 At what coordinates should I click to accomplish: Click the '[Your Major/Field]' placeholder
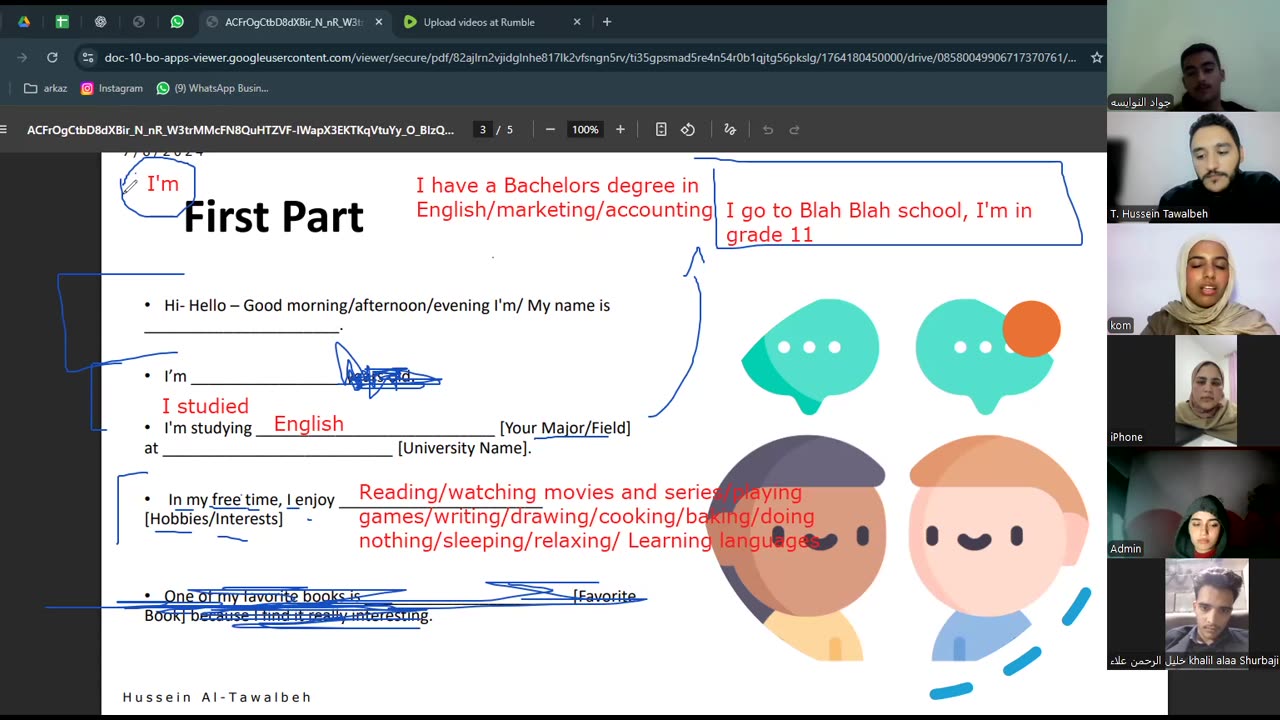pyautogui.click(x=565, y=428)
